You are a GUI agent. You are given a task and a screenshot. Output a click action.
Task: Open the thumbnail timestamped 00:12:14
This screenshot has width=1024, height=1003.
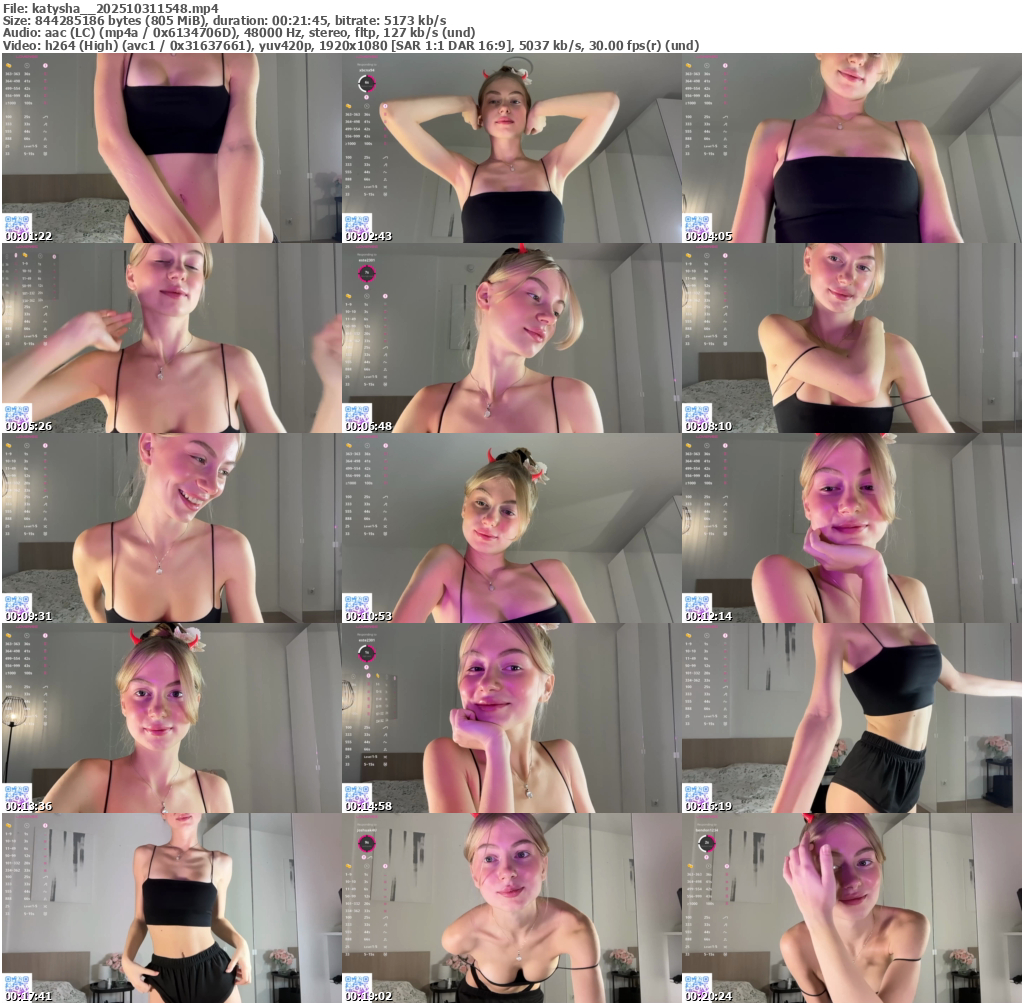851,528
